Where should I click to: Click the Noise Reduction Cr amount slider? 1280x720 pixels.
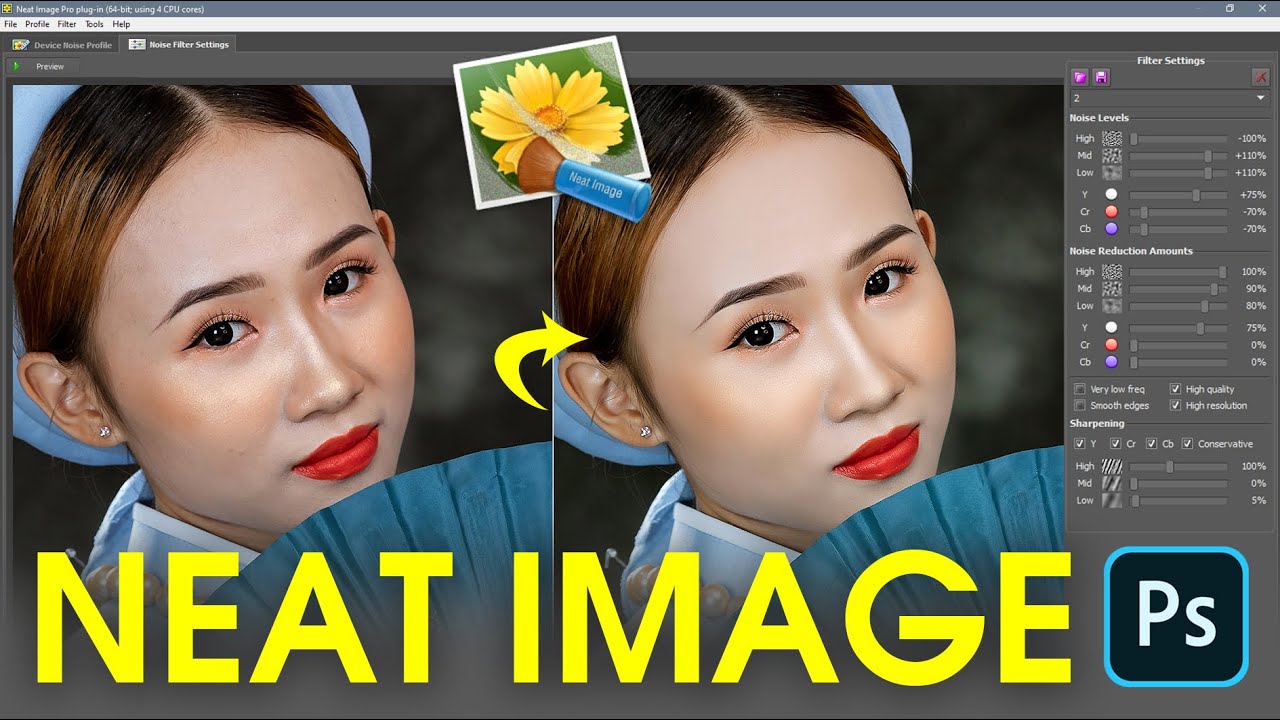pos(1178,345)
